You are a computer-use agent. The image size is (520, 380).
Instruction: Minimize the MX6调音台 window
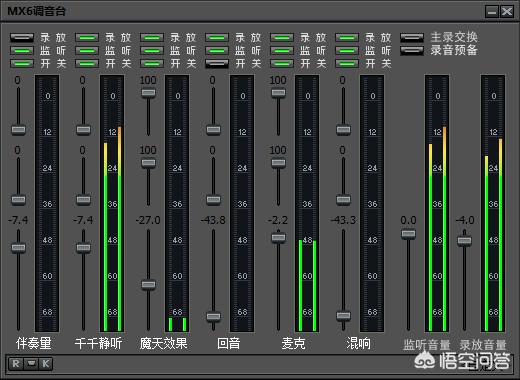tap(492, 12)
